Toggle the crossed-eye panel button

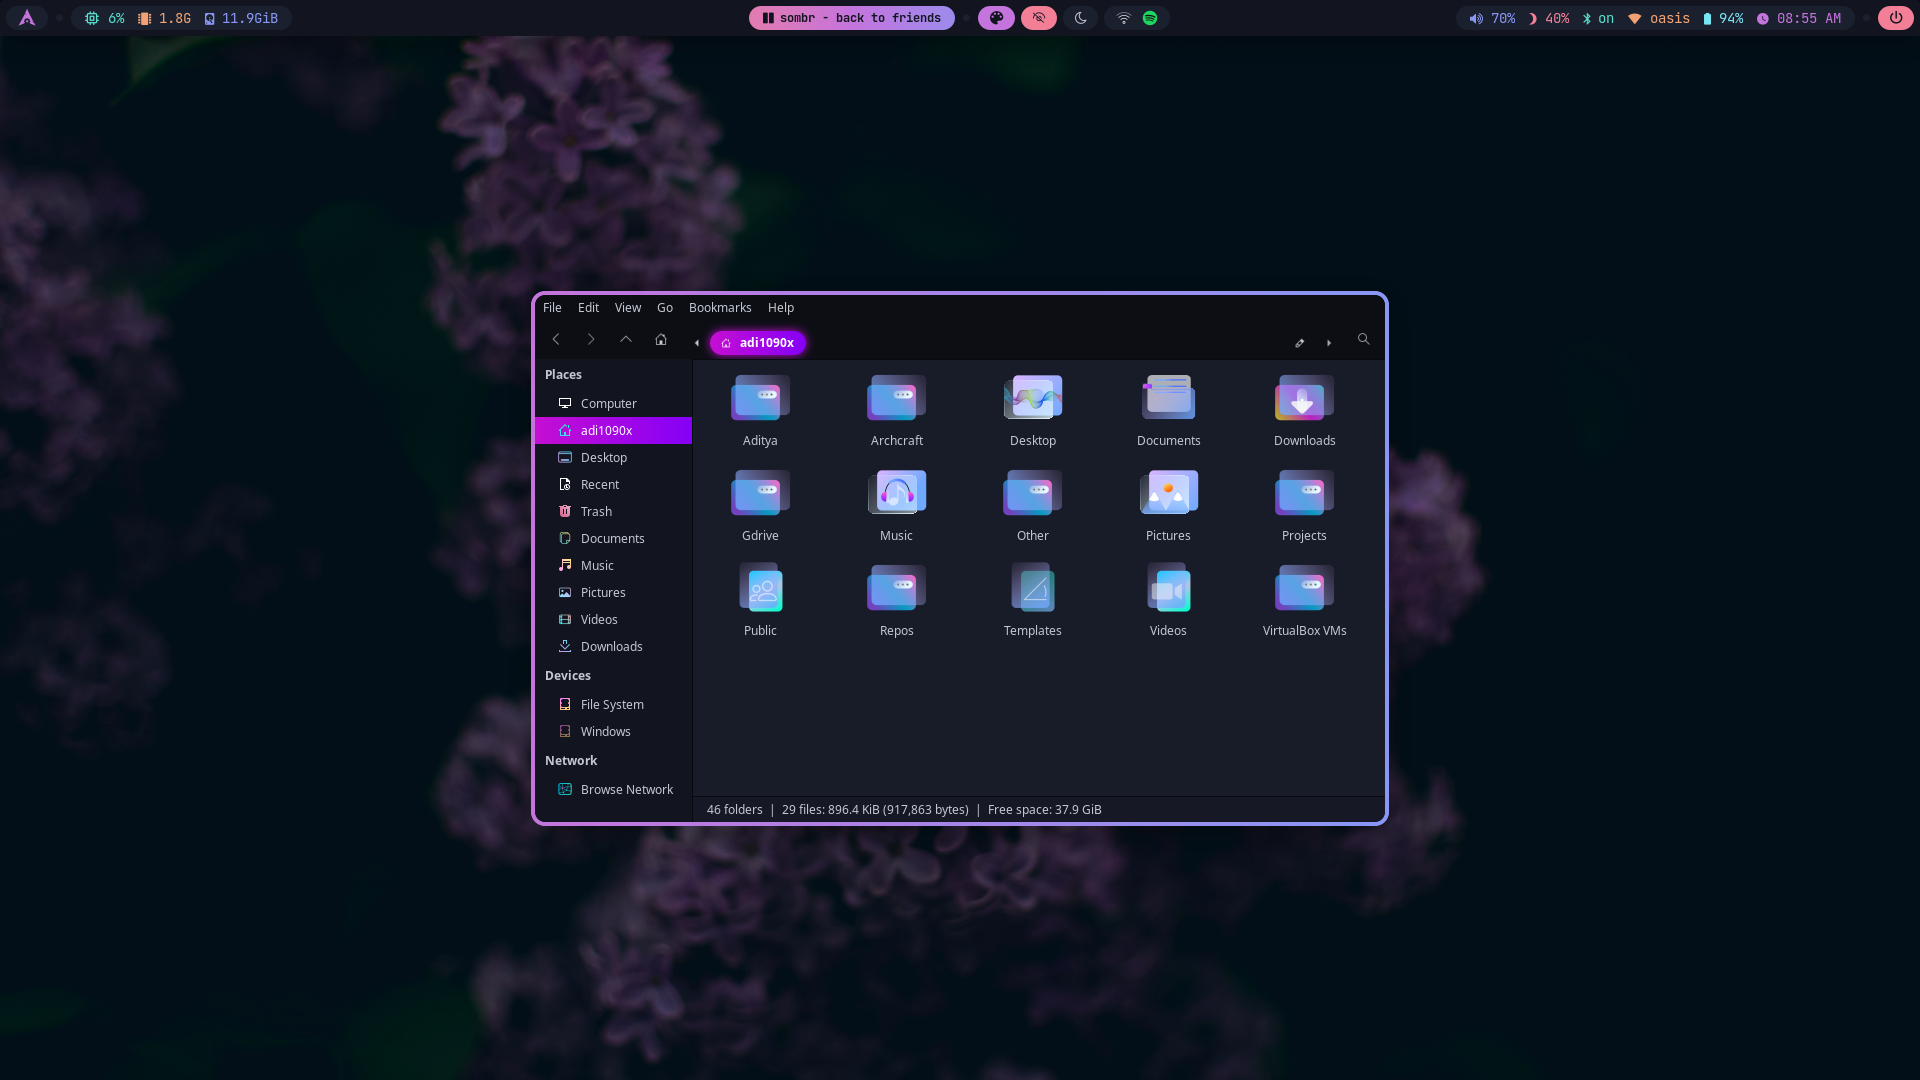pyautogui.click(x=1039, y=18)
